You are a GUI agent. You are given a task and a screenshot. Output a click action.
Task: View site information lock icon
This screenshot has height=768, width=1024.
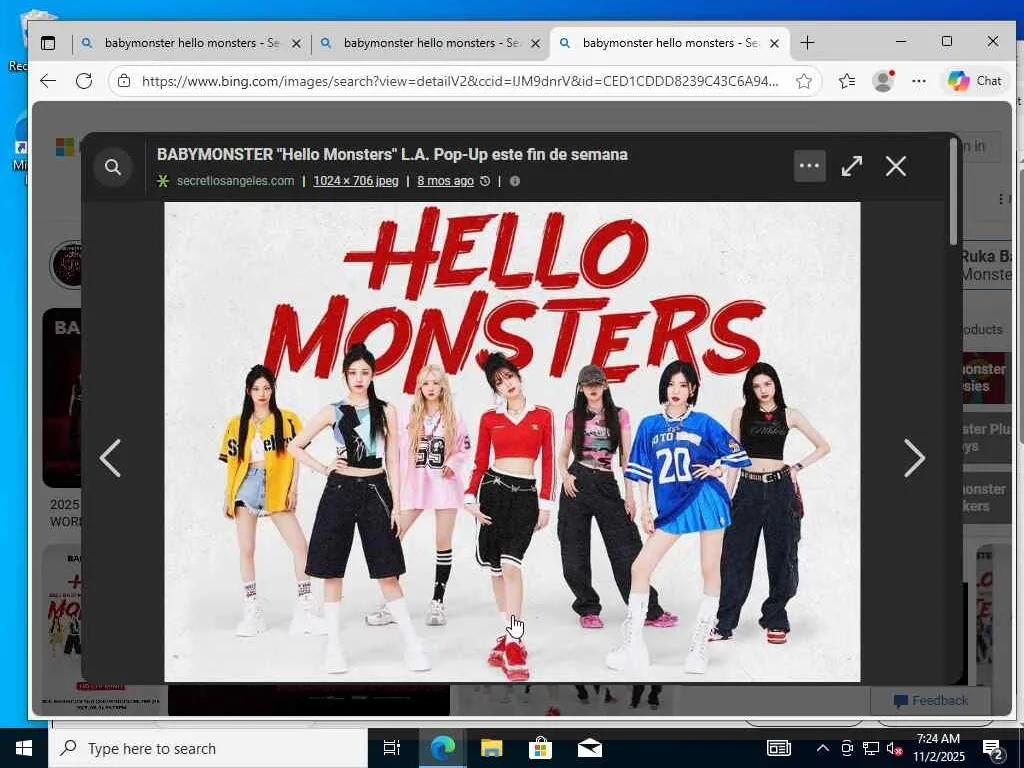[123, 81]
